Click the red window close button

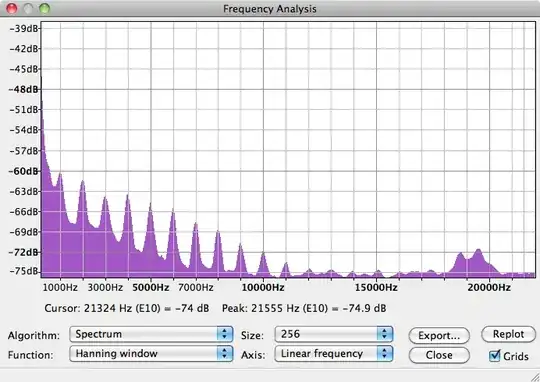click(12, 8)
